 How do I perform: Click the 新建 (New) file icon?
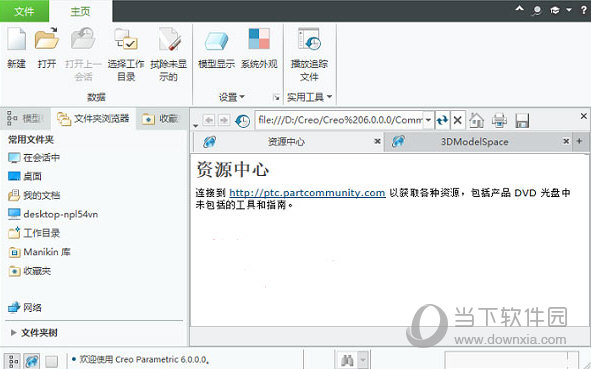pos(17,39)
